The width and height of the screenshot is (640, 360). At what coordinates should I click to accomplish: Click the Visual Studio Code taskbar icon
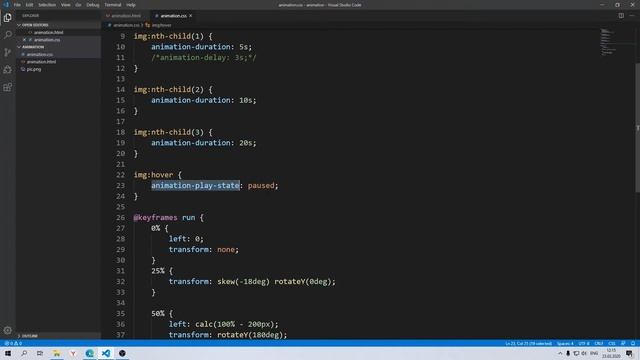[x=106, y=353]
